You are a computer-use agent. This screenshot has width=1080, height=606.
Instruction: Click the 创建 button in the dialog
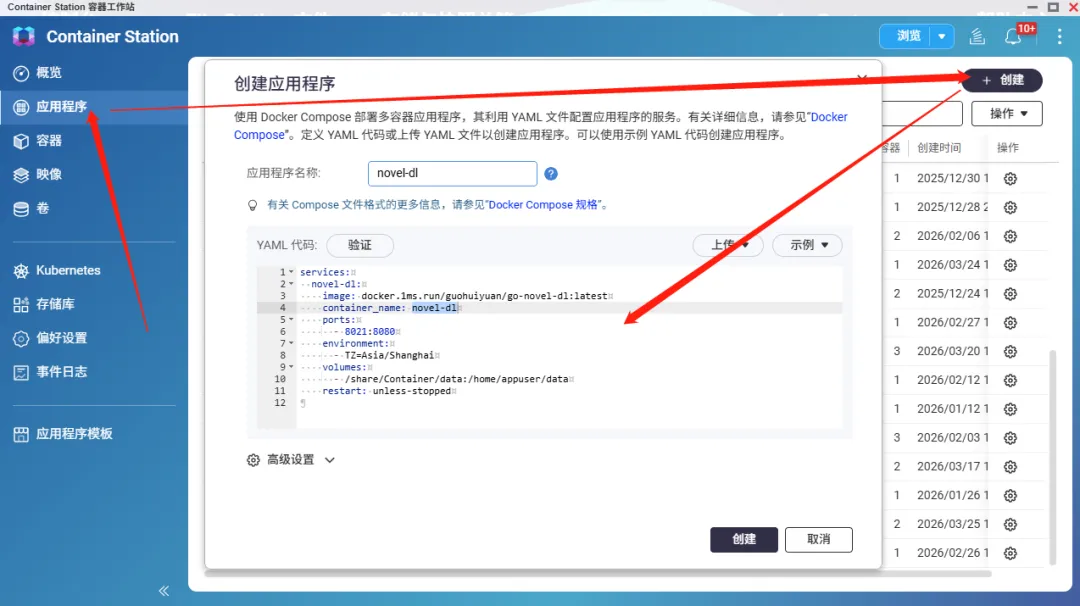[744, 539]
